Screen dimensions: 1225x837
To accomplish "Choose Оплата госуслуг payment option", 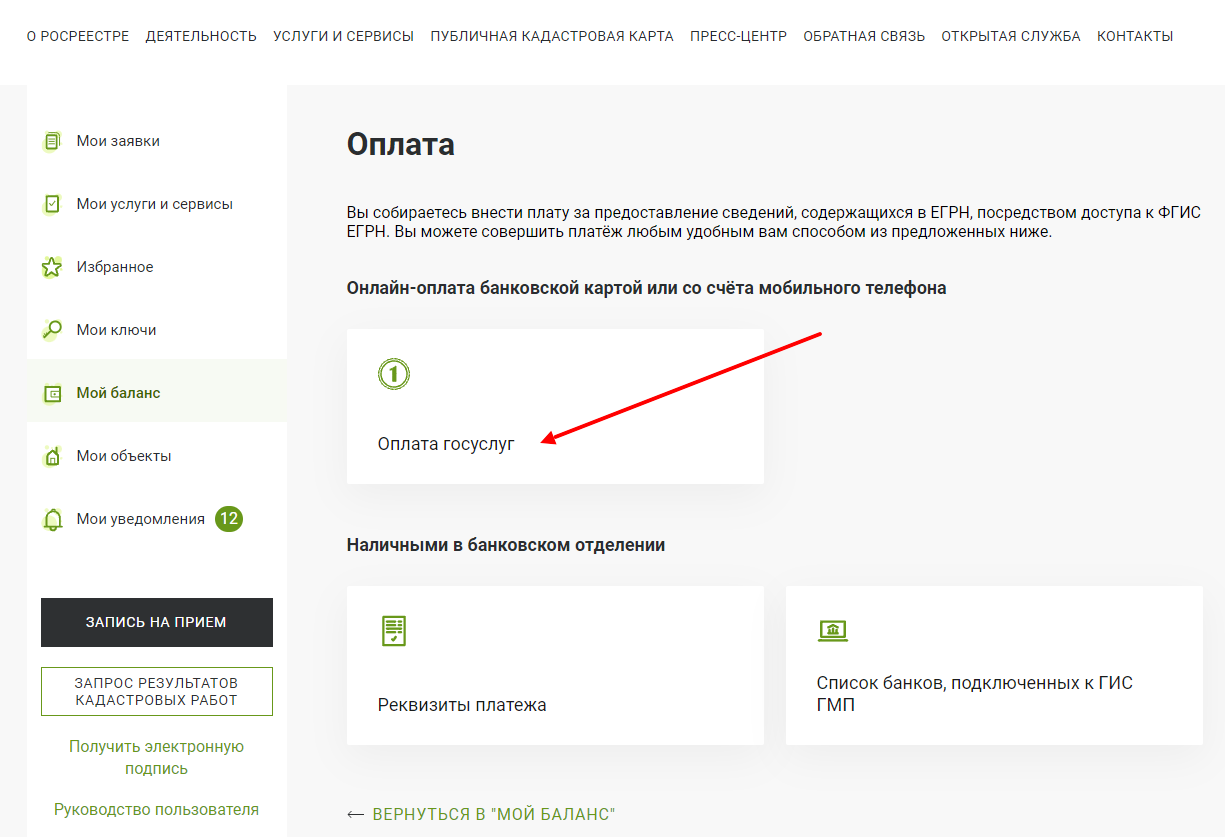I will (x=555, y=407).
